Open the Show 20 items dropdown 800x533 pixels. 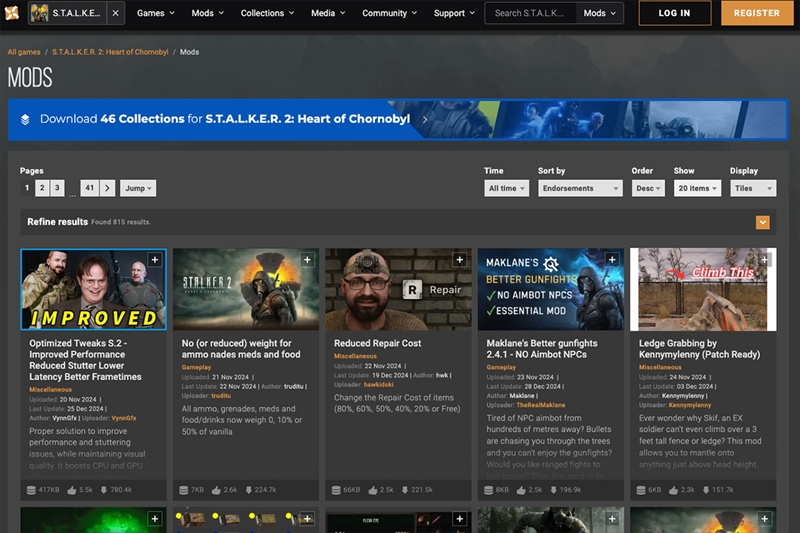coord(697,188)
